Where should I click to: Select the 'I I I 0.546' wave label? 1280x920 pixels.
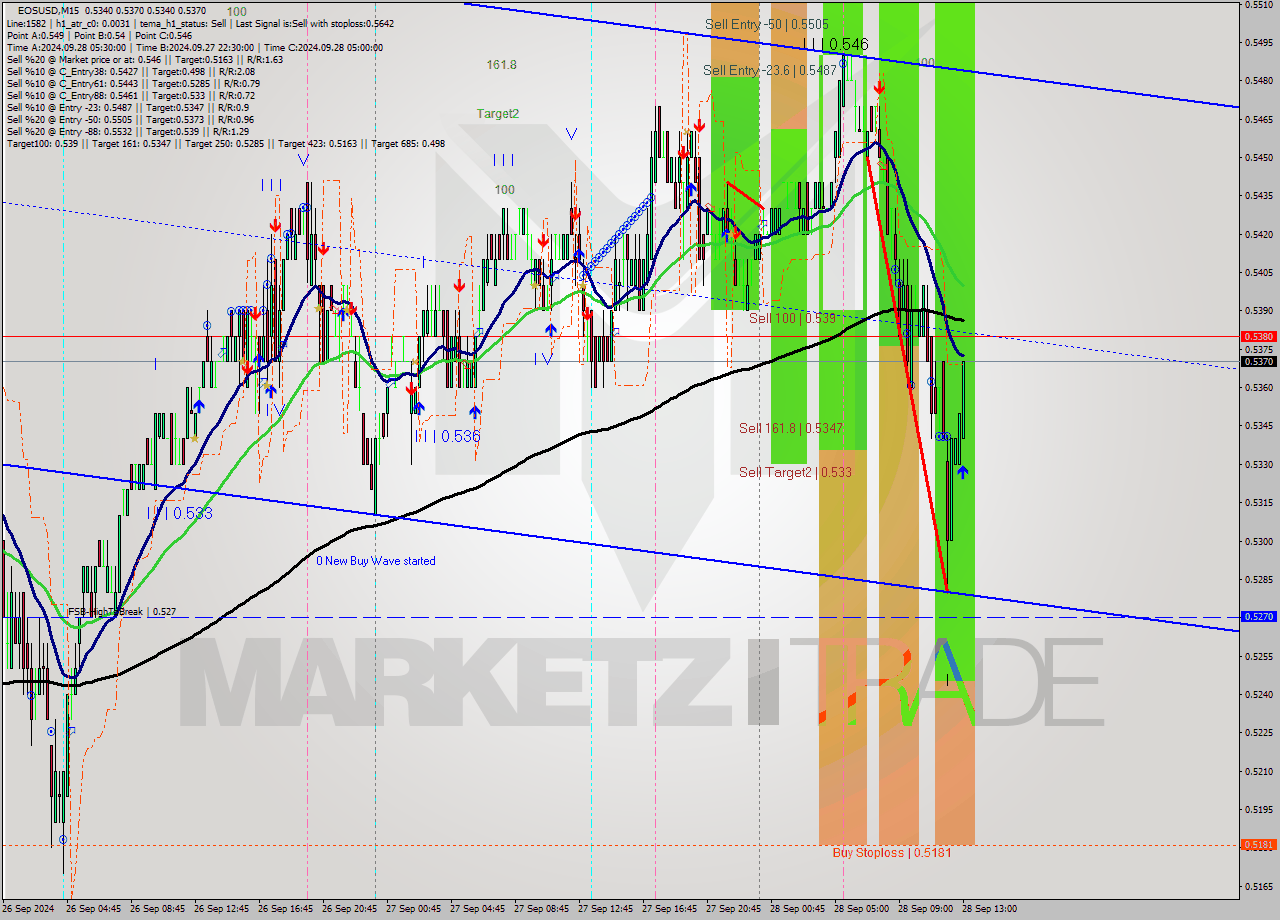837,44
